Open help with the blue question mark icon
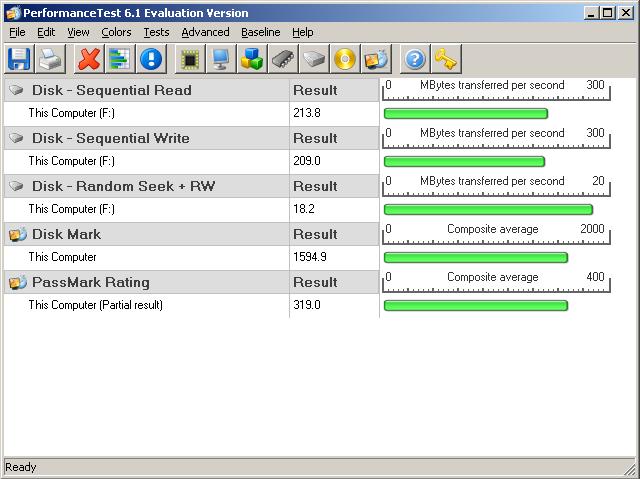This screenshot has width=640, height=479. point(415,59)
